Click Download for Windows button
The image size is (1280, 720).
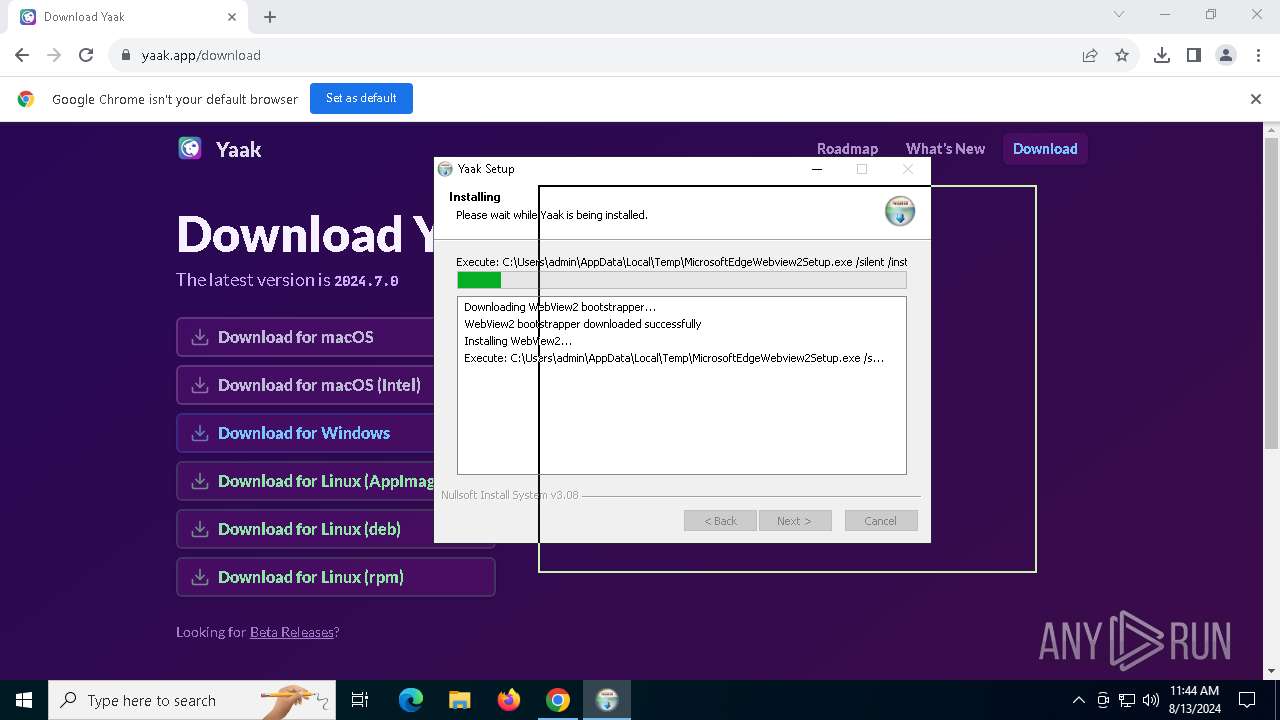[x=305, y=433]
